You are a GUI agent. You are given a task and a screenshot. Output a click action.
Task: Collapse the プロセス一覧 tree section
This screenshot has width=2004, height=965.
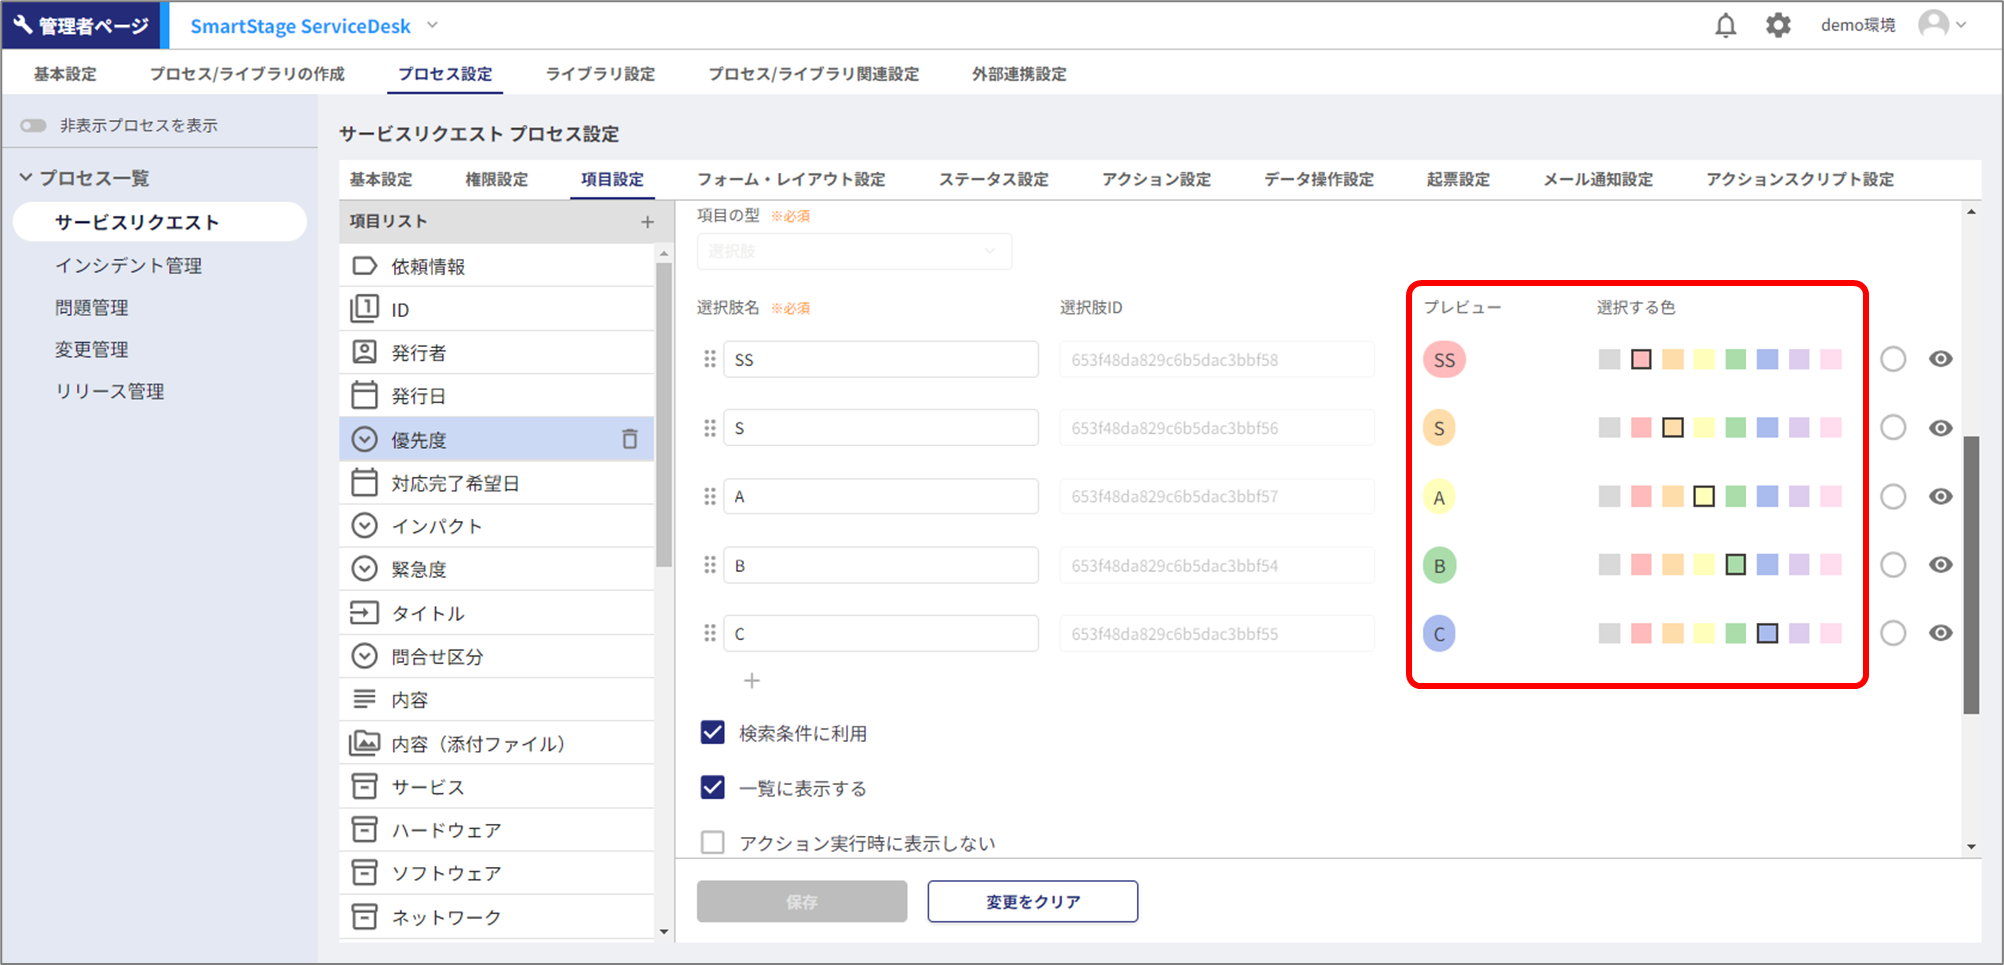pyautogui.click(x=26, y=178)
